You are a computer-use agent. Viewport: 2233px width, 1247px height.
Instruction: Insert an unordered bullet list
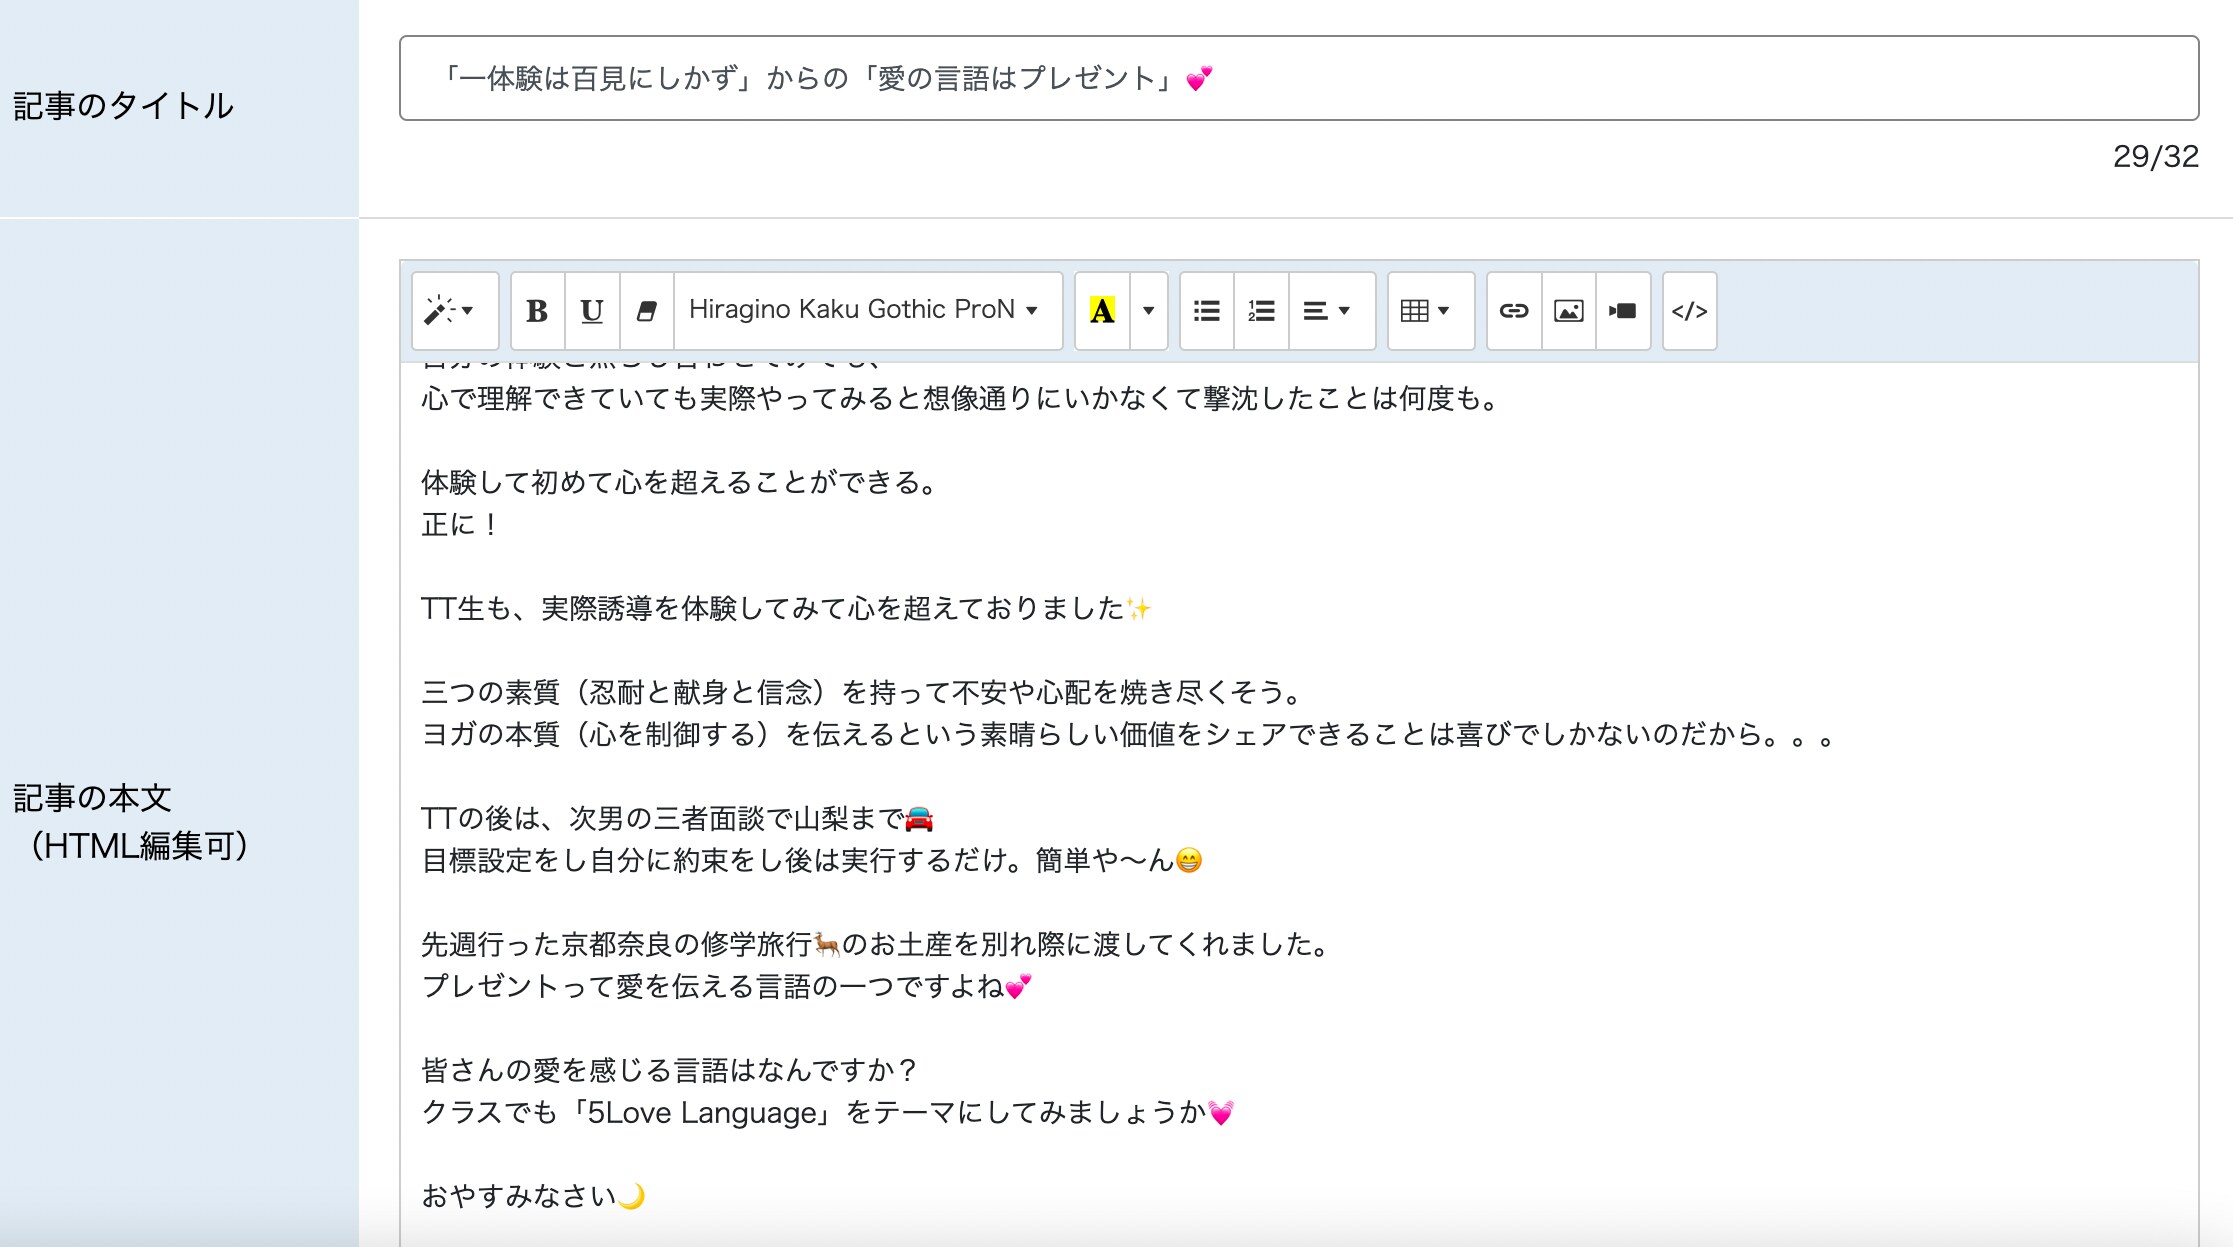[x=1207, y=311]
